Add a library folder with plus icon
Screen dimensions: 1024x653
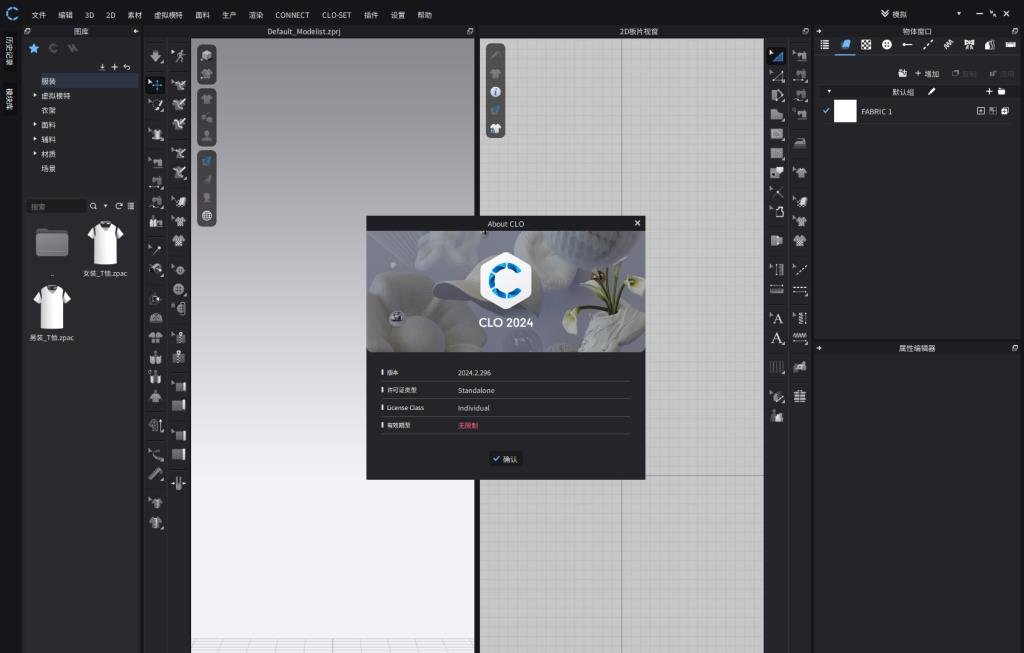pos(115,67)
